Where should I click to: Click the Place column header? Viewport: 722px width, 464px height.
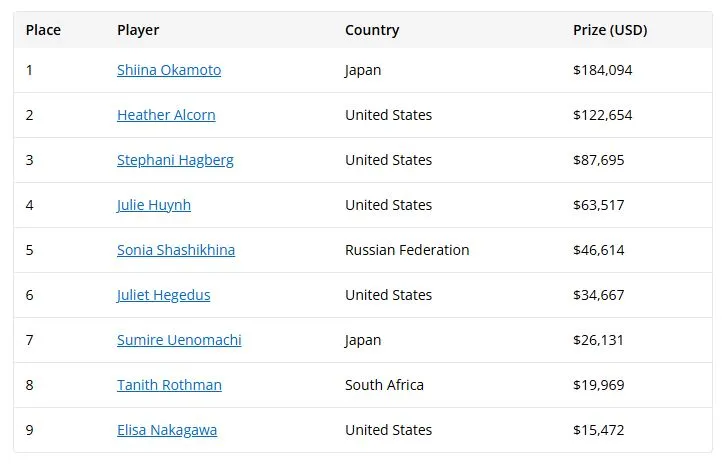pyautogui.click(x=43, y=30)
